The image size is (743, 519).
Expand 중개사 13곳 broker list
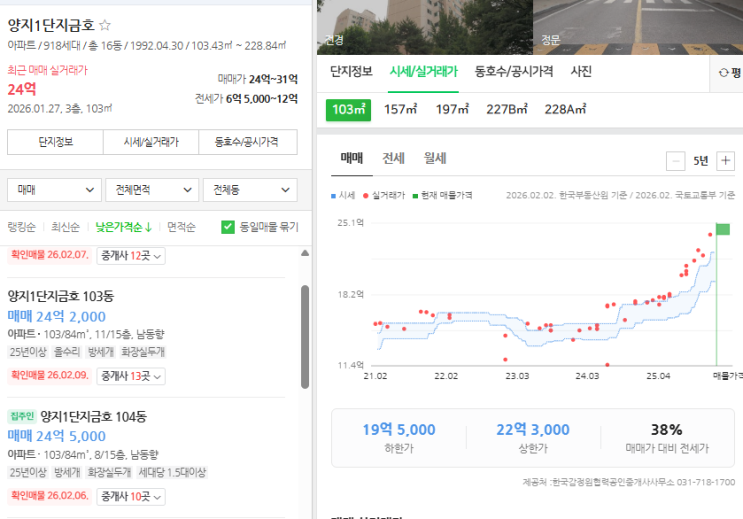coord(131,376)
